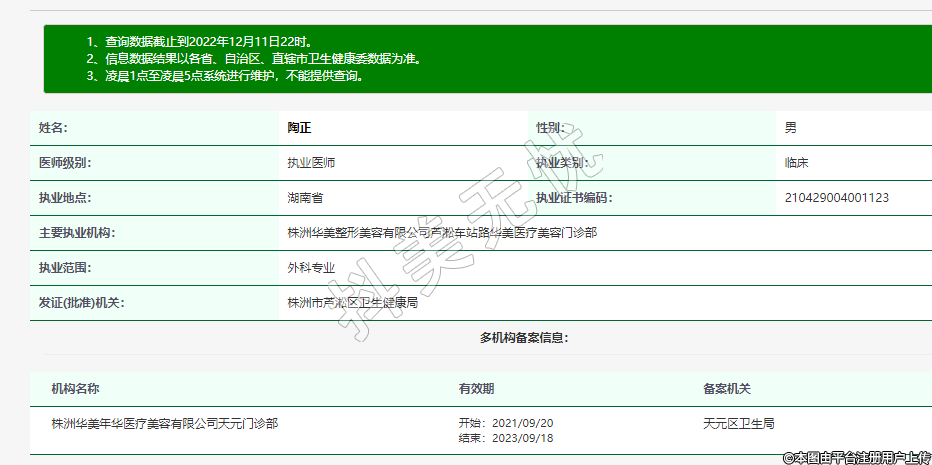Click the gender value 男
This screenshot has width=932, height=465.
tap(790, 128)
